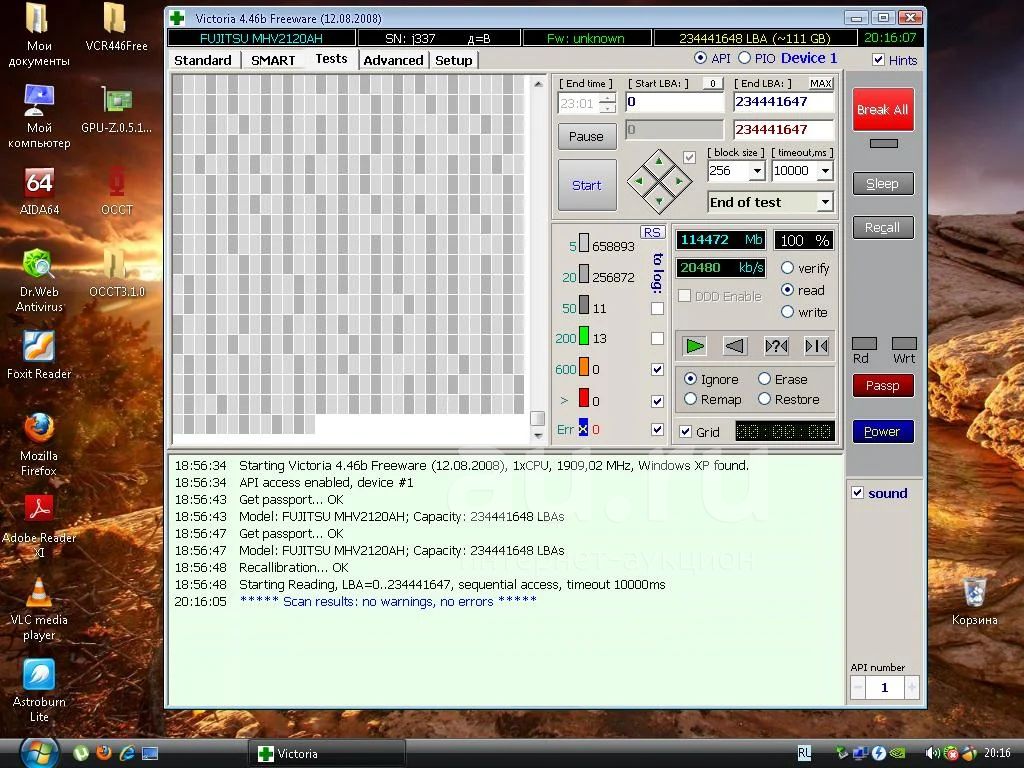1024x768 pixels.
Task: Select the VLC media player desktop icon
Action: 39,609
